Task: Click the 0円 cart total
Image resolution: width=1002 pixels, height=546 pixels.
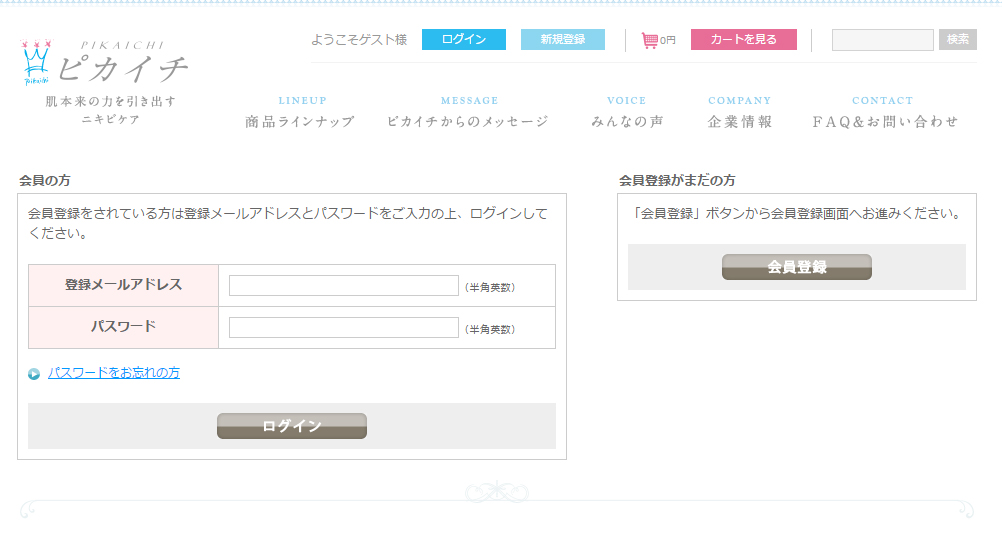Action: coord(668,40)
